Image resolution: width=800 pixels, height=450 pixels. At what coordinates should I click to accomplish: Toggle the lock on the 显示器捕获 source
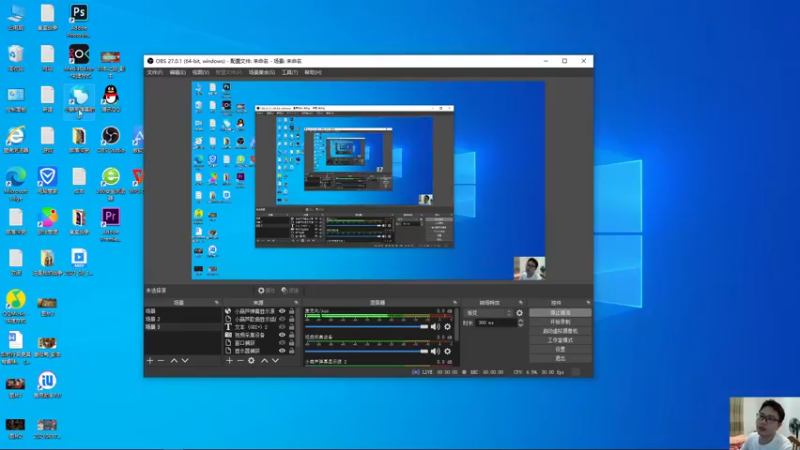(292, 351)
